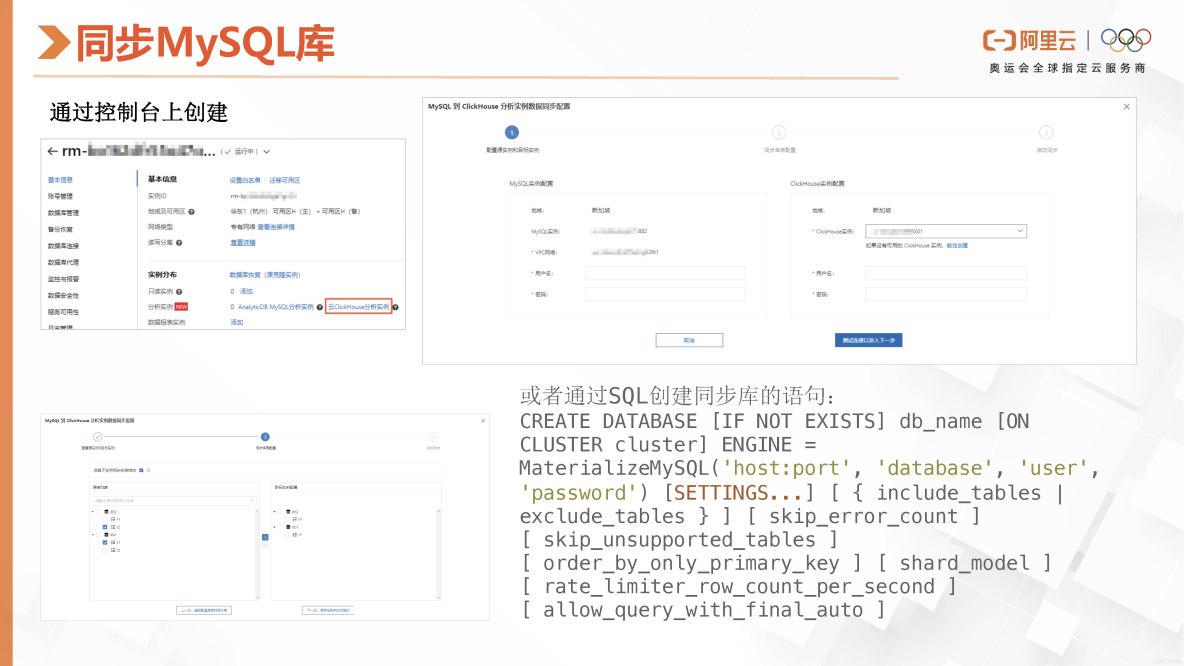Toggle t2 checkbox under db1 in source tree
The width and height of the screenshot is (1184, 666).
[x=105, y=550]
